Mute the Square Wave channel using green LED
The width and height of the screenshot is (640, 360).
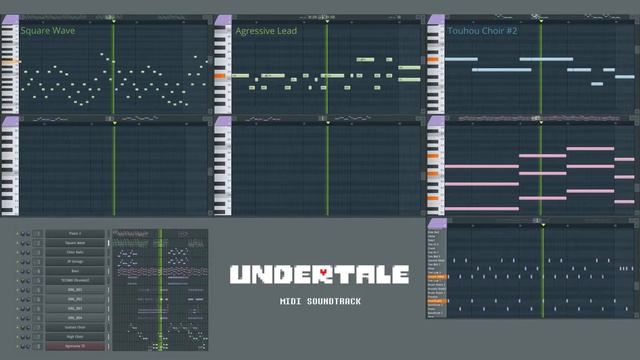pyautogui.click(x=18, y=243)
